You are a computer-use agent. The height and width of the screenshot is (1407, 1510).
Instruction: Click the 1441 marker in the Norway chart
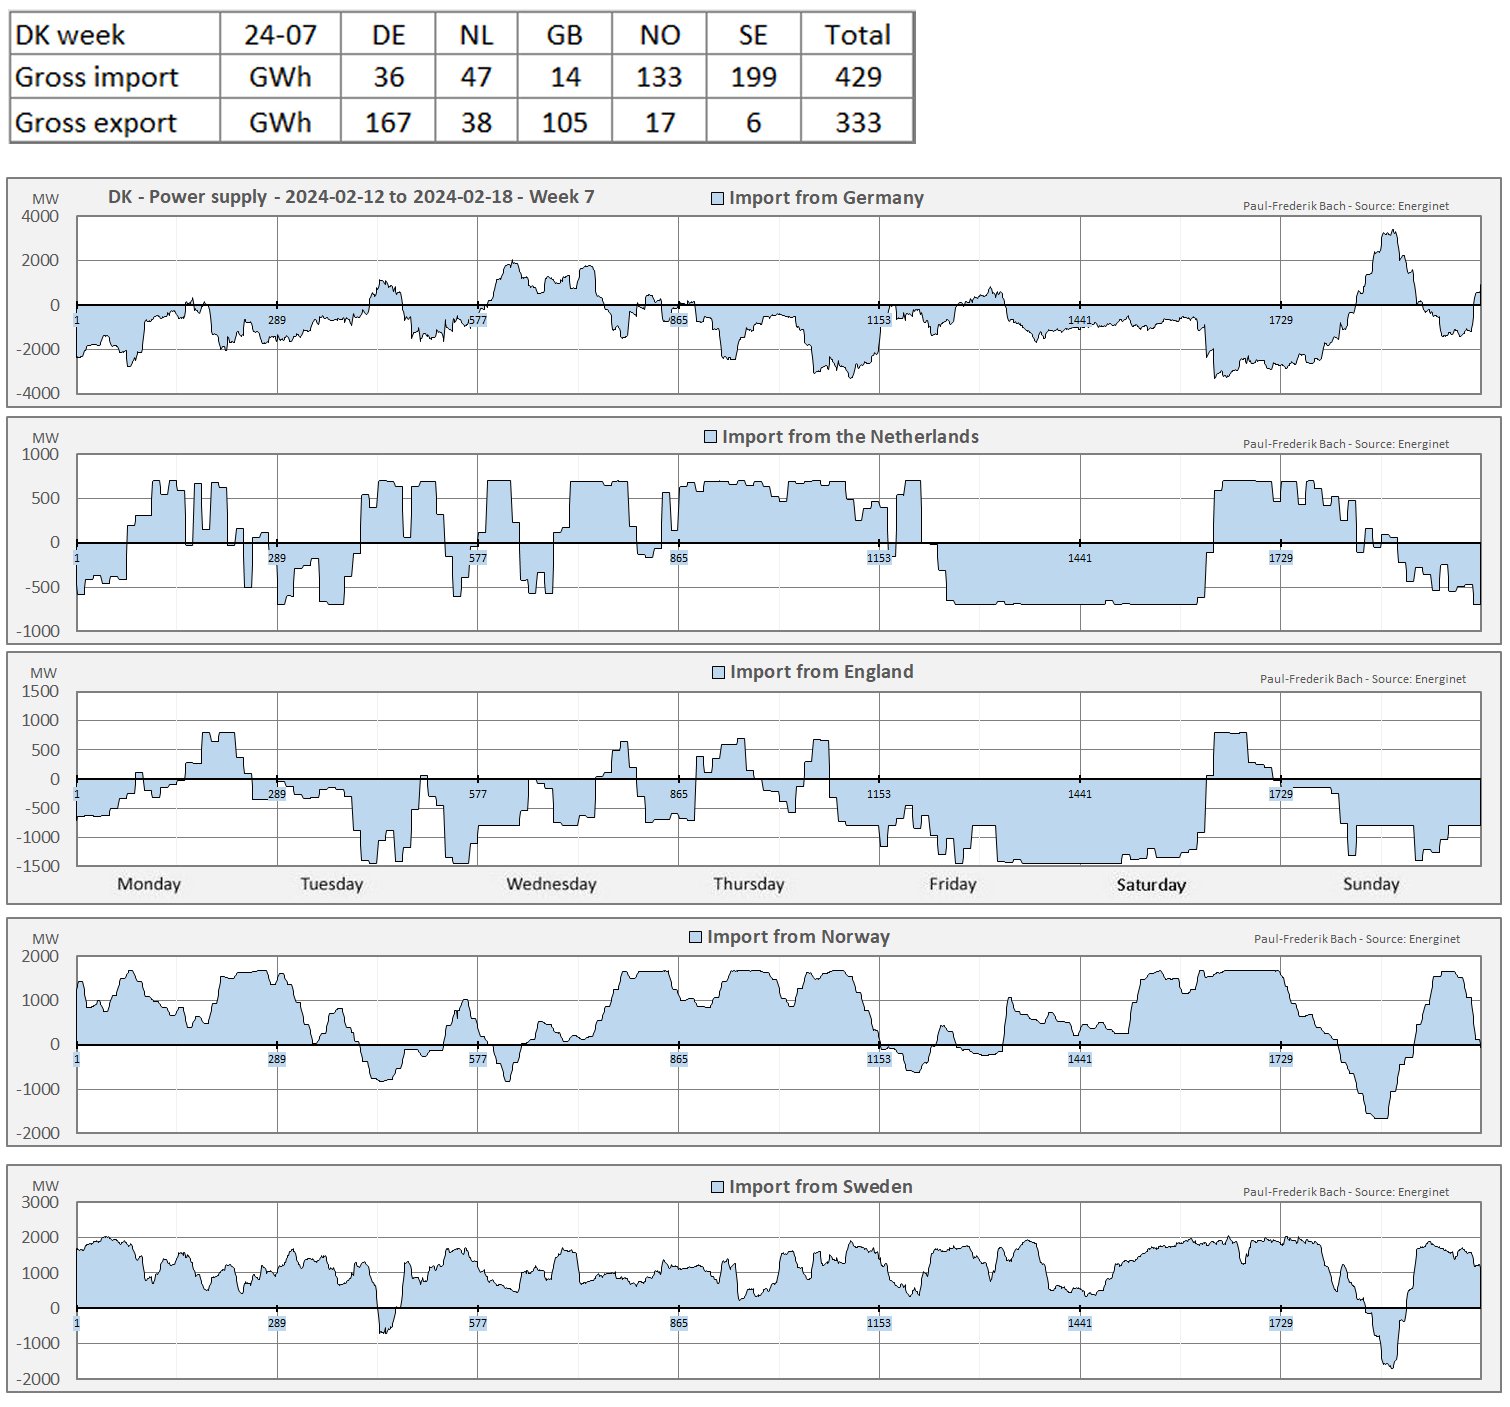(x=1080, y=1059)
